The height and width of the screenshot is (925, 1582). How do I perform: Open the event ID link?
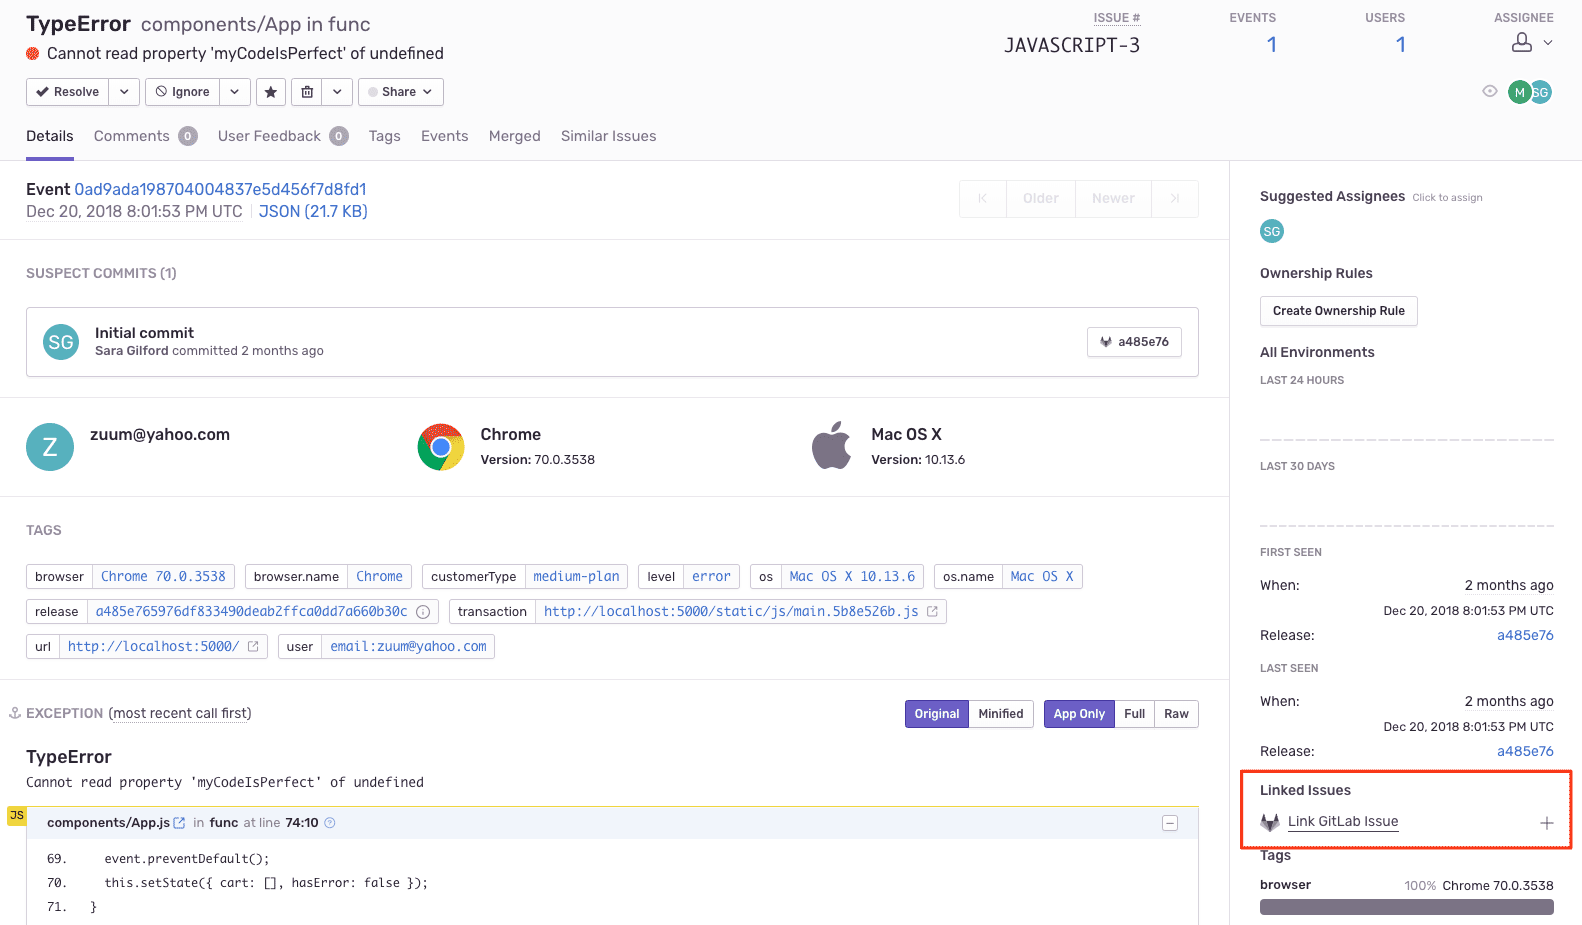click(x=220, y=190)
